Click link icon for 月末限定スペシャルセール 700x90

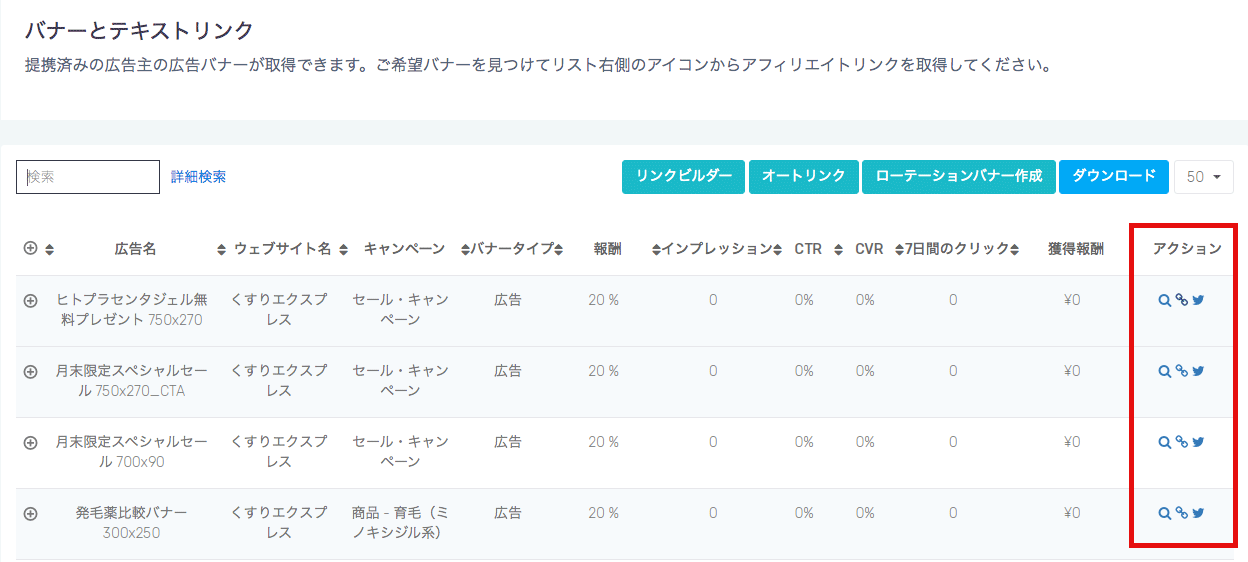(x=1181, y=442)
